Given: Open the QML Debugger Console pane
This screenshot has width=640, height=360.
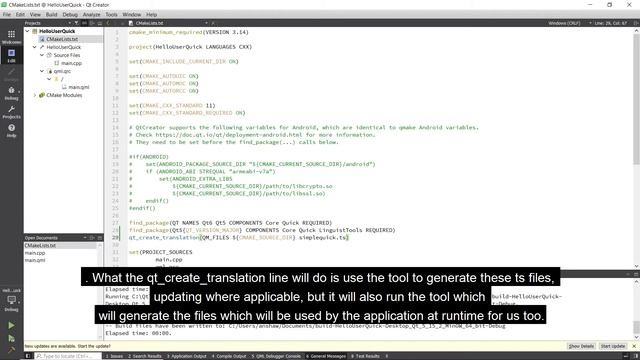Looking at the screenshot, I should tap(276, 356).
